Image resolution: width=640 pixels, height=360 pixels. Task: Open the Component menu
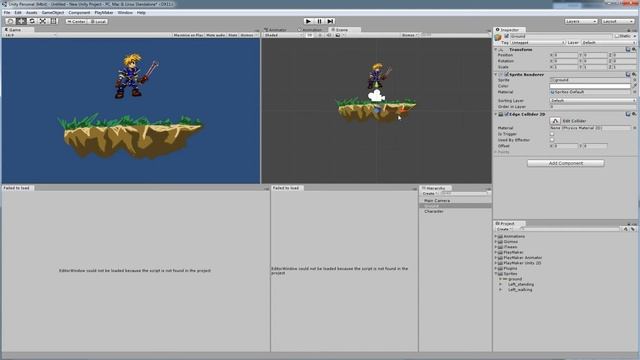[79, 13]
